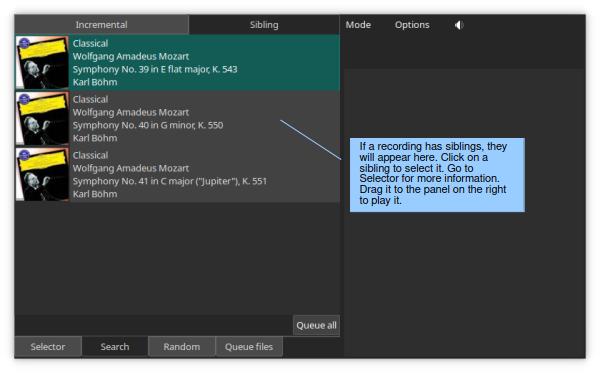Go to the Selector tab

coord(48,347)
